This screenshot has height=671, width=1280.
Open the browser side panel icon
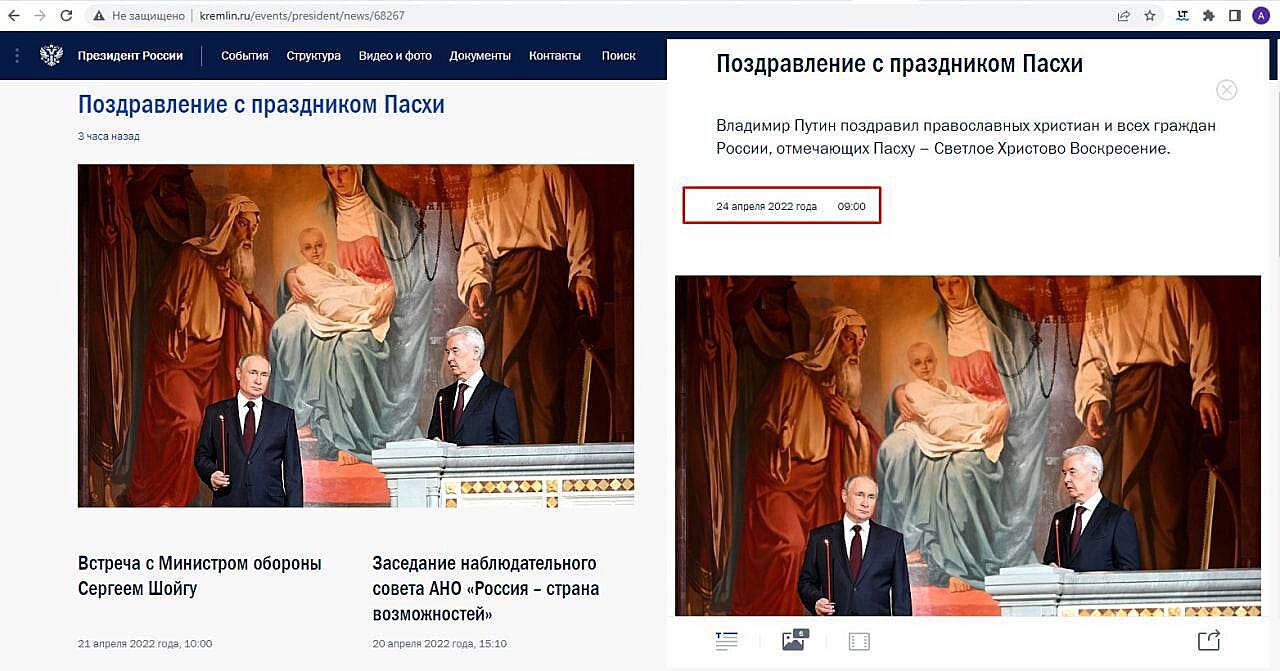click(1235, 16)
